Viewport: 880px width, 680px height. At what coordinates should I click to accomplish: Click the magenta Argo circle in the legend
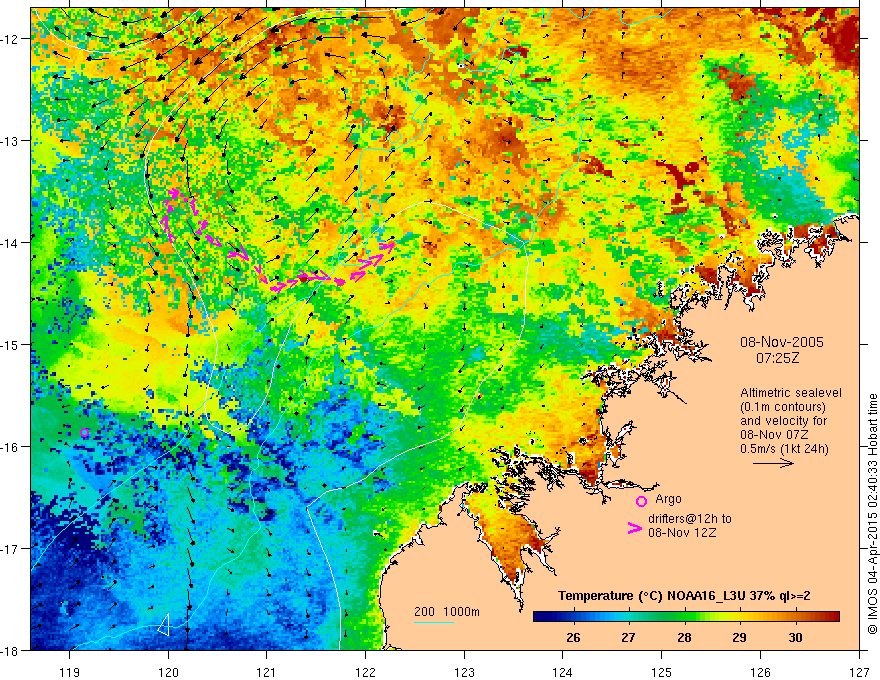click(641, 501)
